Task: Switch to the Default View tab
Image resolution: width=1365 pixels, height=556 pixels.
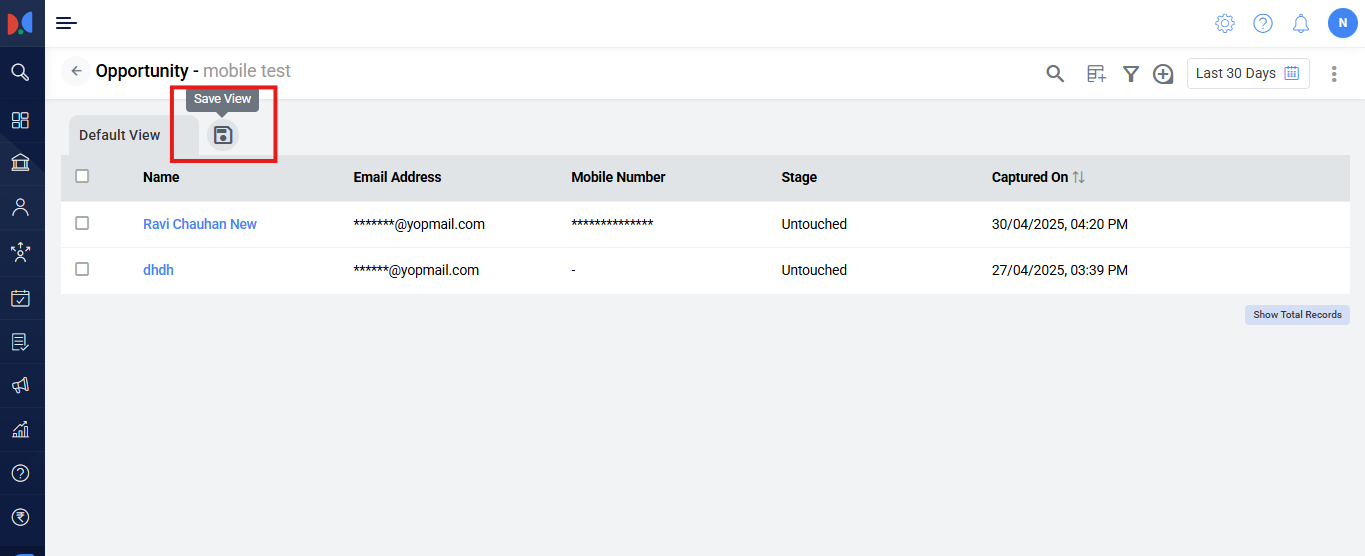Action: point(120,135)
